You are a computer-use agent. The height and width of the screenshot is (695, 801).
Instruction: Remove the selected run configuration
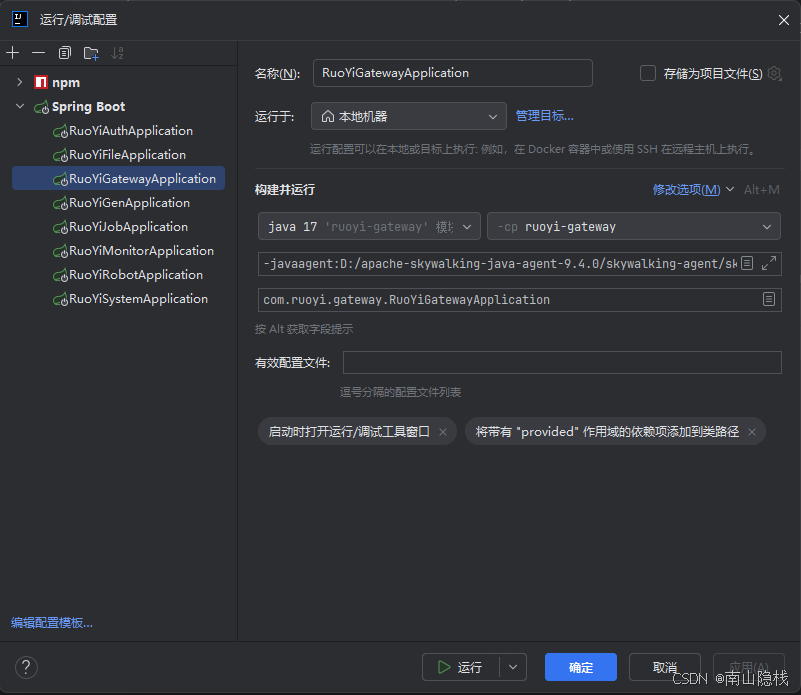point(37,52)
